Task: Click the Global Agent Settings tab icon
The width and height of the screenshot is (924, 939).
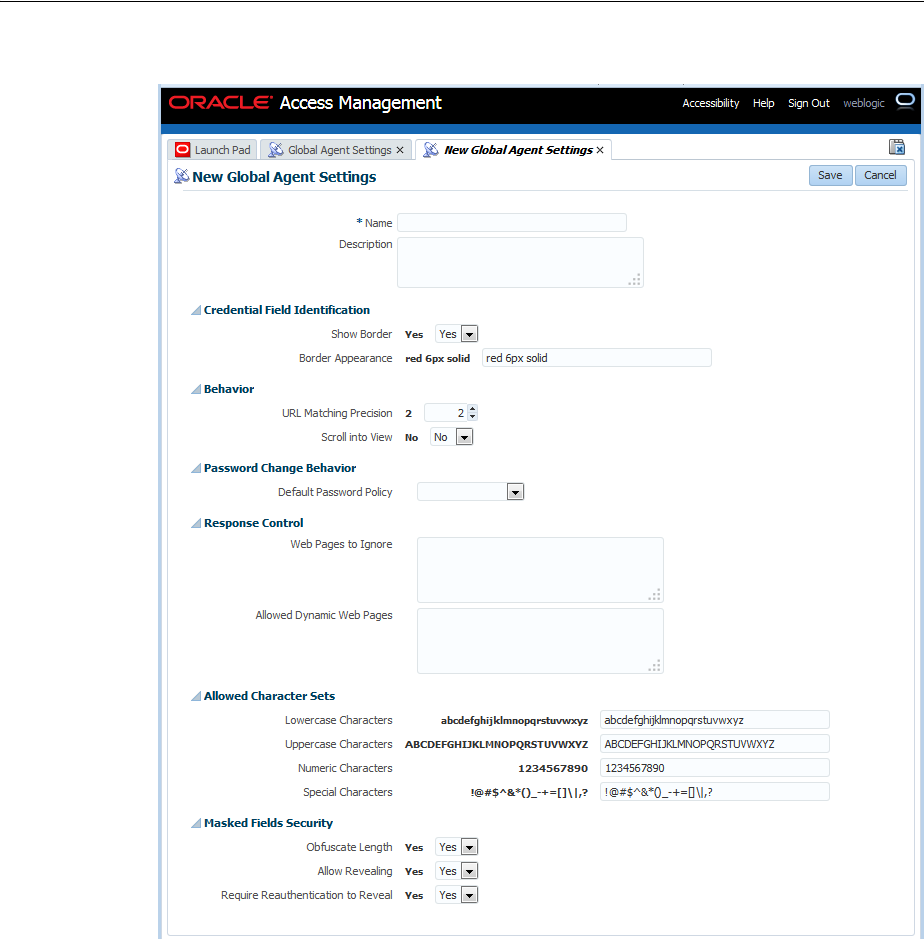Action: click(x=275, y=150)
